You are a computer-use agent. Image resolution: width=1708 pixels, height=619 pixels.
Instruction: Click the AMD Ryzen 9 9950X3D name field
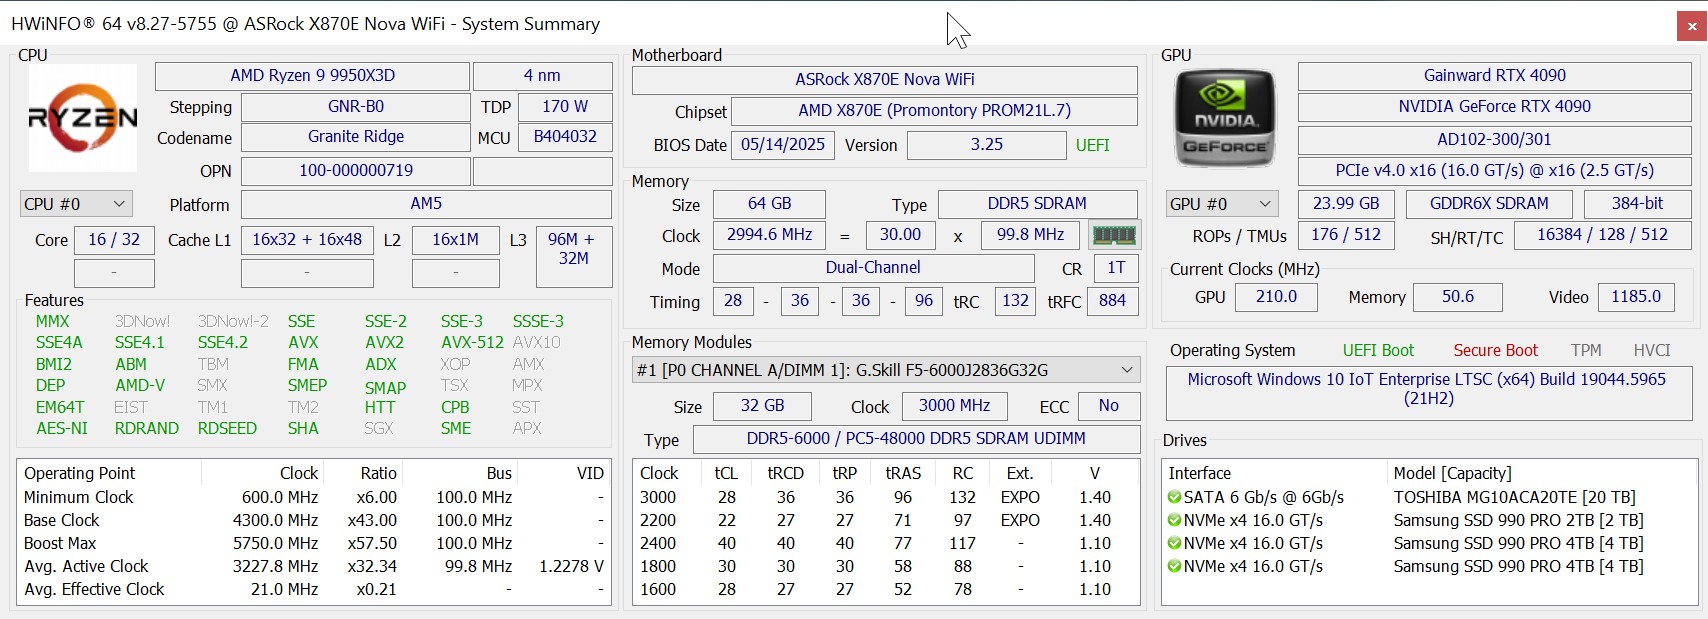coord(312,76)
